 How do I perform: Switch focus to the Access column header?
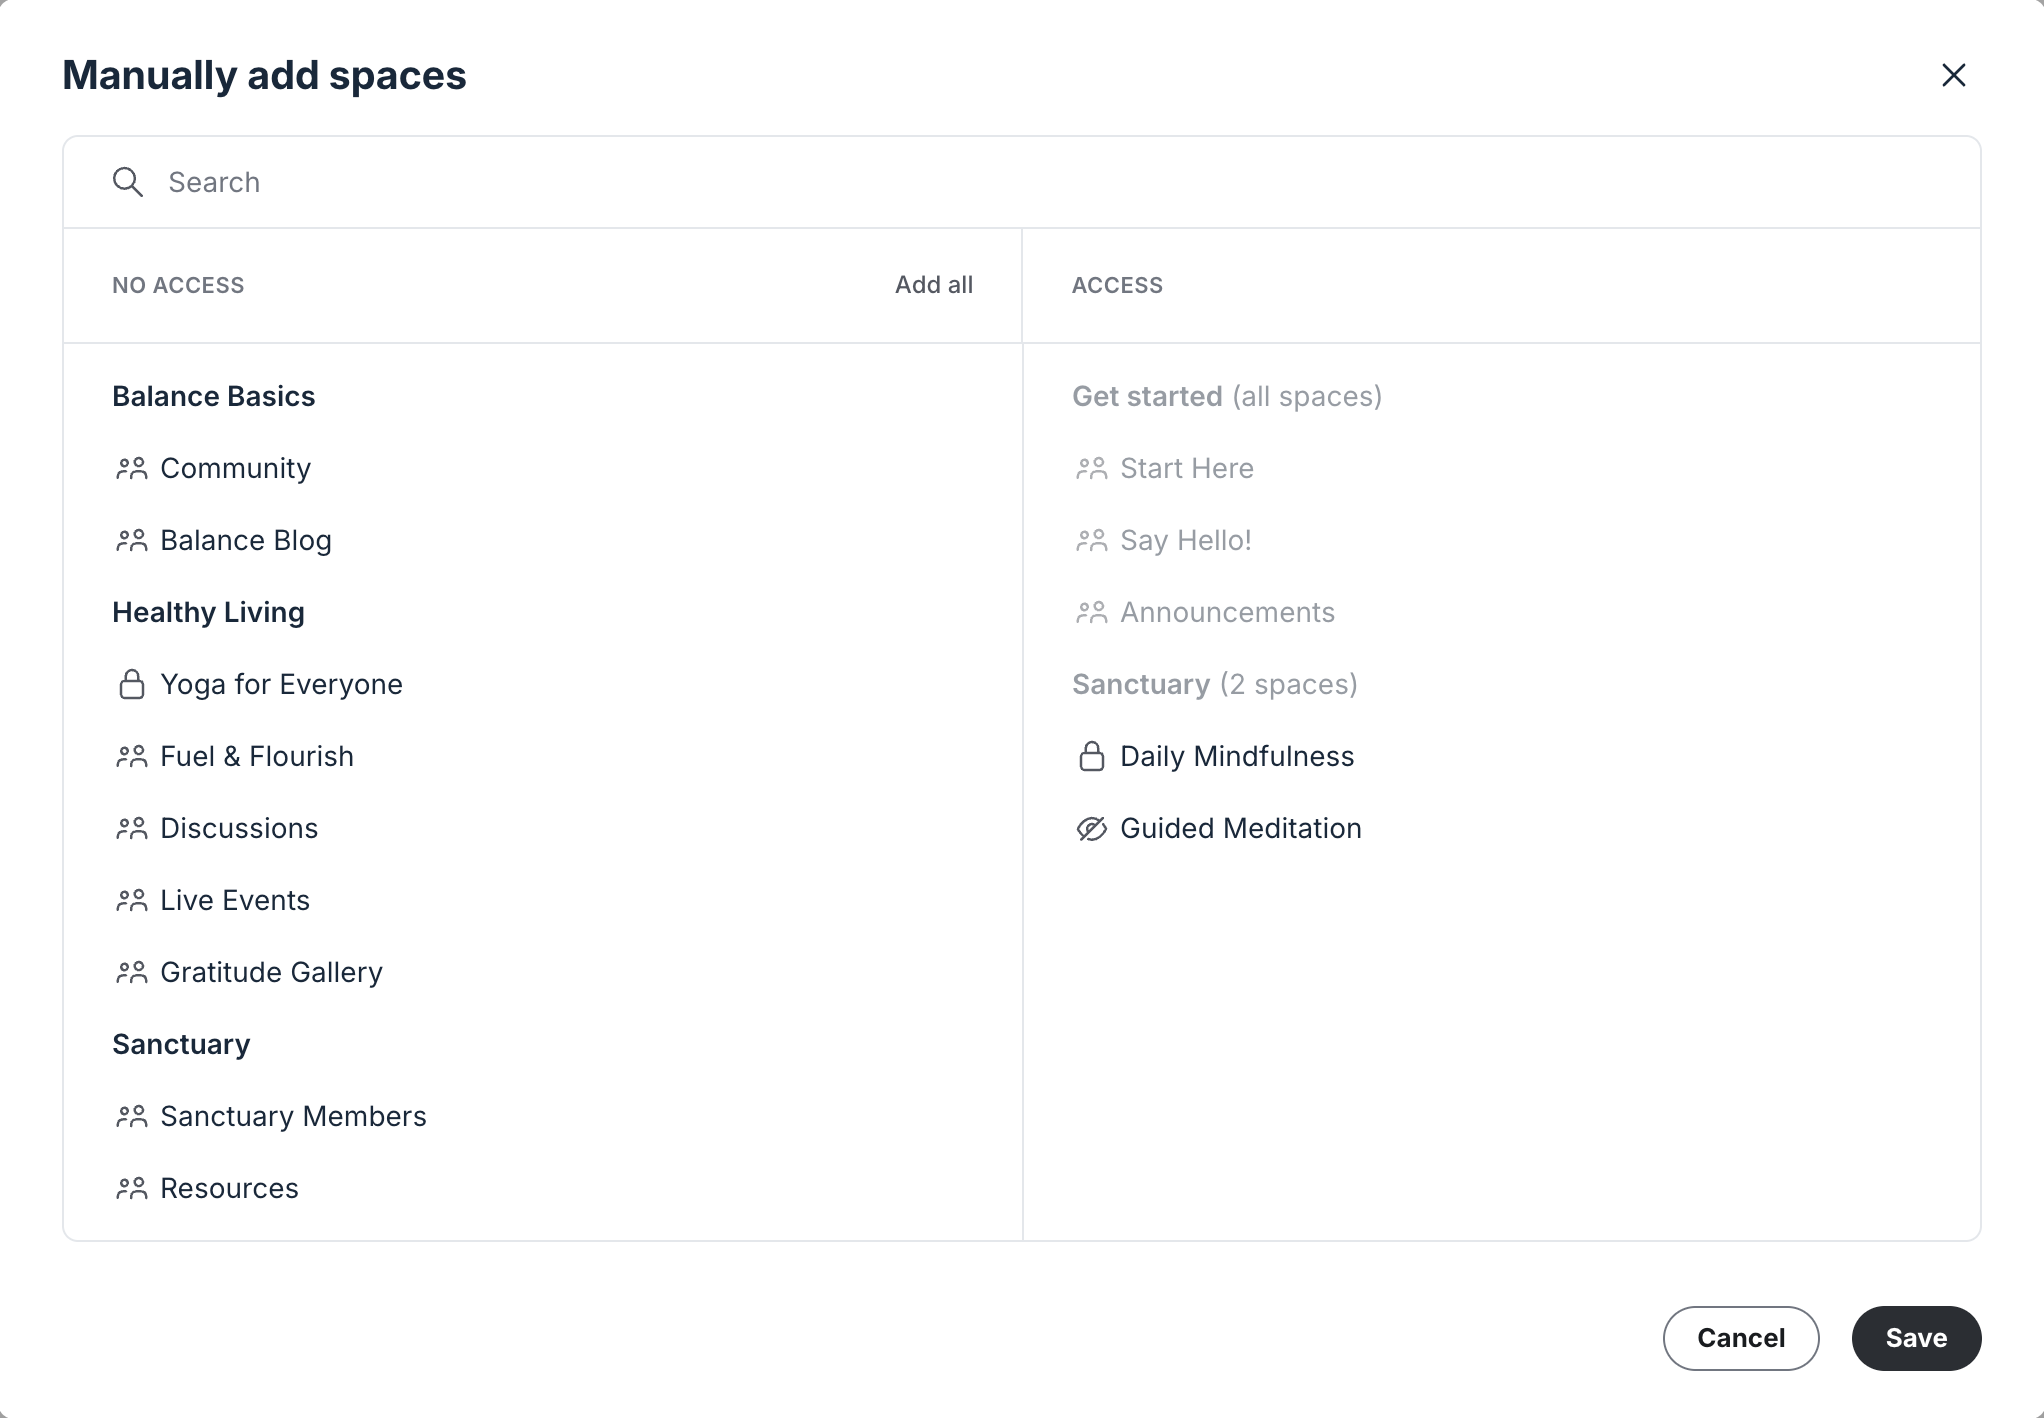point(1117,285)
